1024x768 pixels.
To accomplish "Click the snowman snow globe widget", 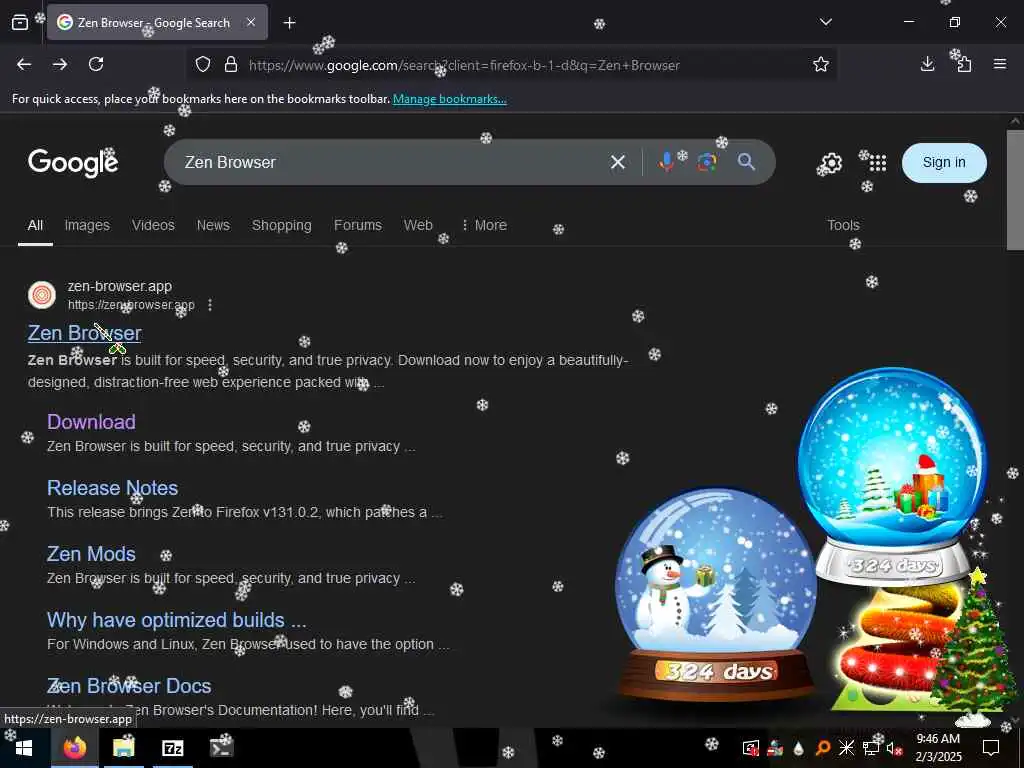I will pos(716,593).
